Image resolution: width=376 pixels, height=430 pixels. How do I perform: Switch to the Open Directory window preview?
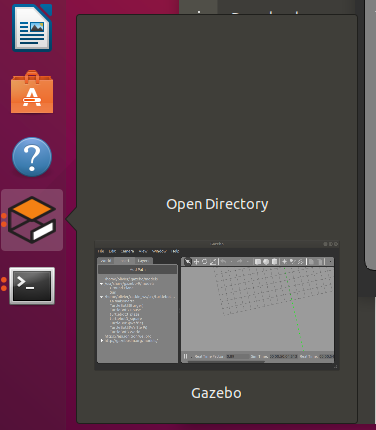pos(217,204)
